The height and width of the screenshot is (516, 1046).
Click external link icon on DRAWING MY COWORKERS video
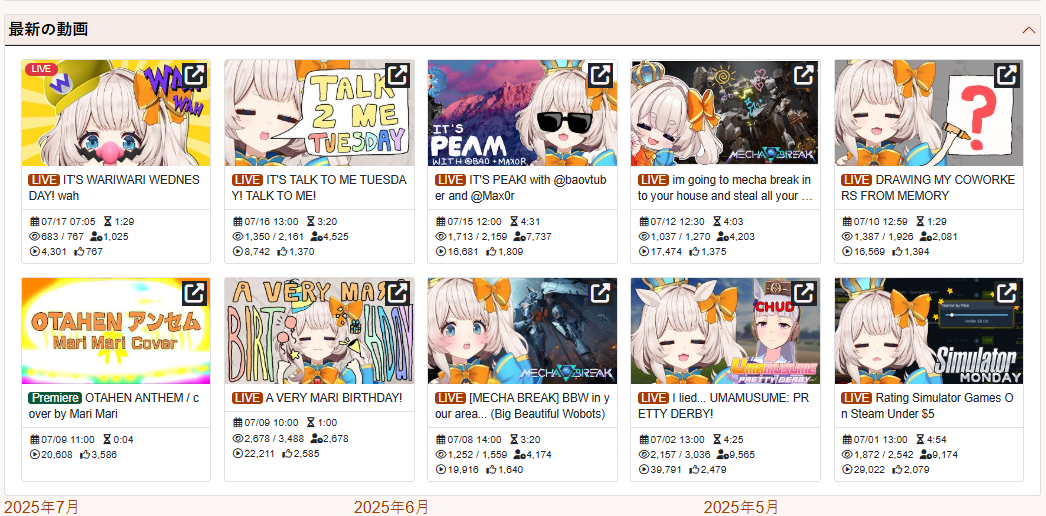1007,75
